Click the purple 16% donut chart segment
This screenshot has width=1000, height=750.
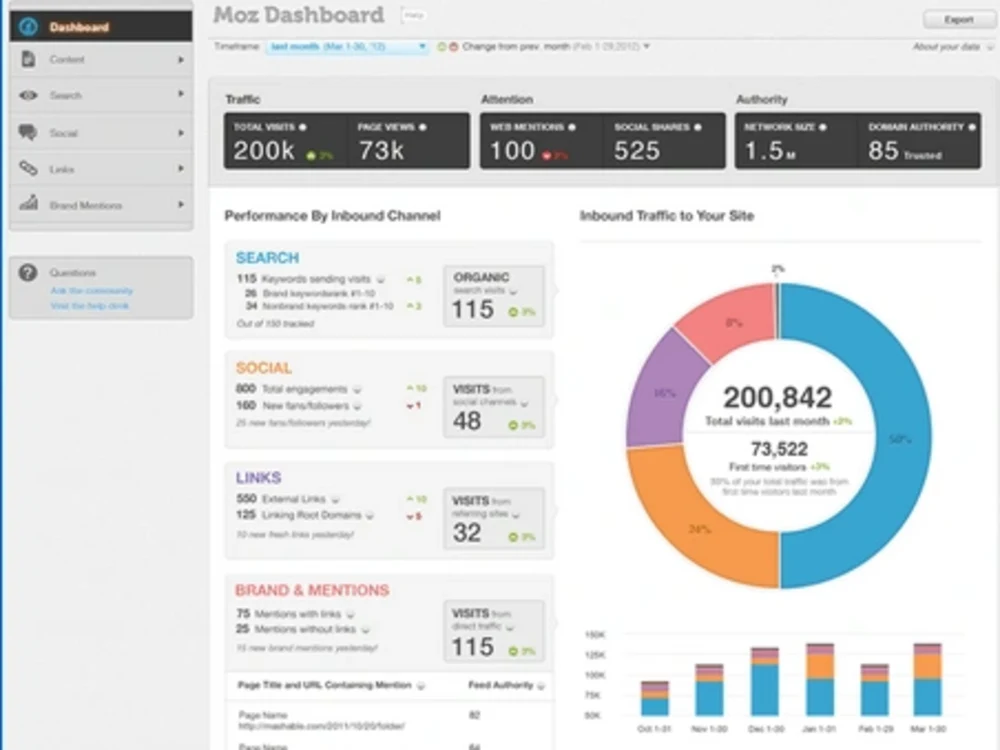(663, 393)
